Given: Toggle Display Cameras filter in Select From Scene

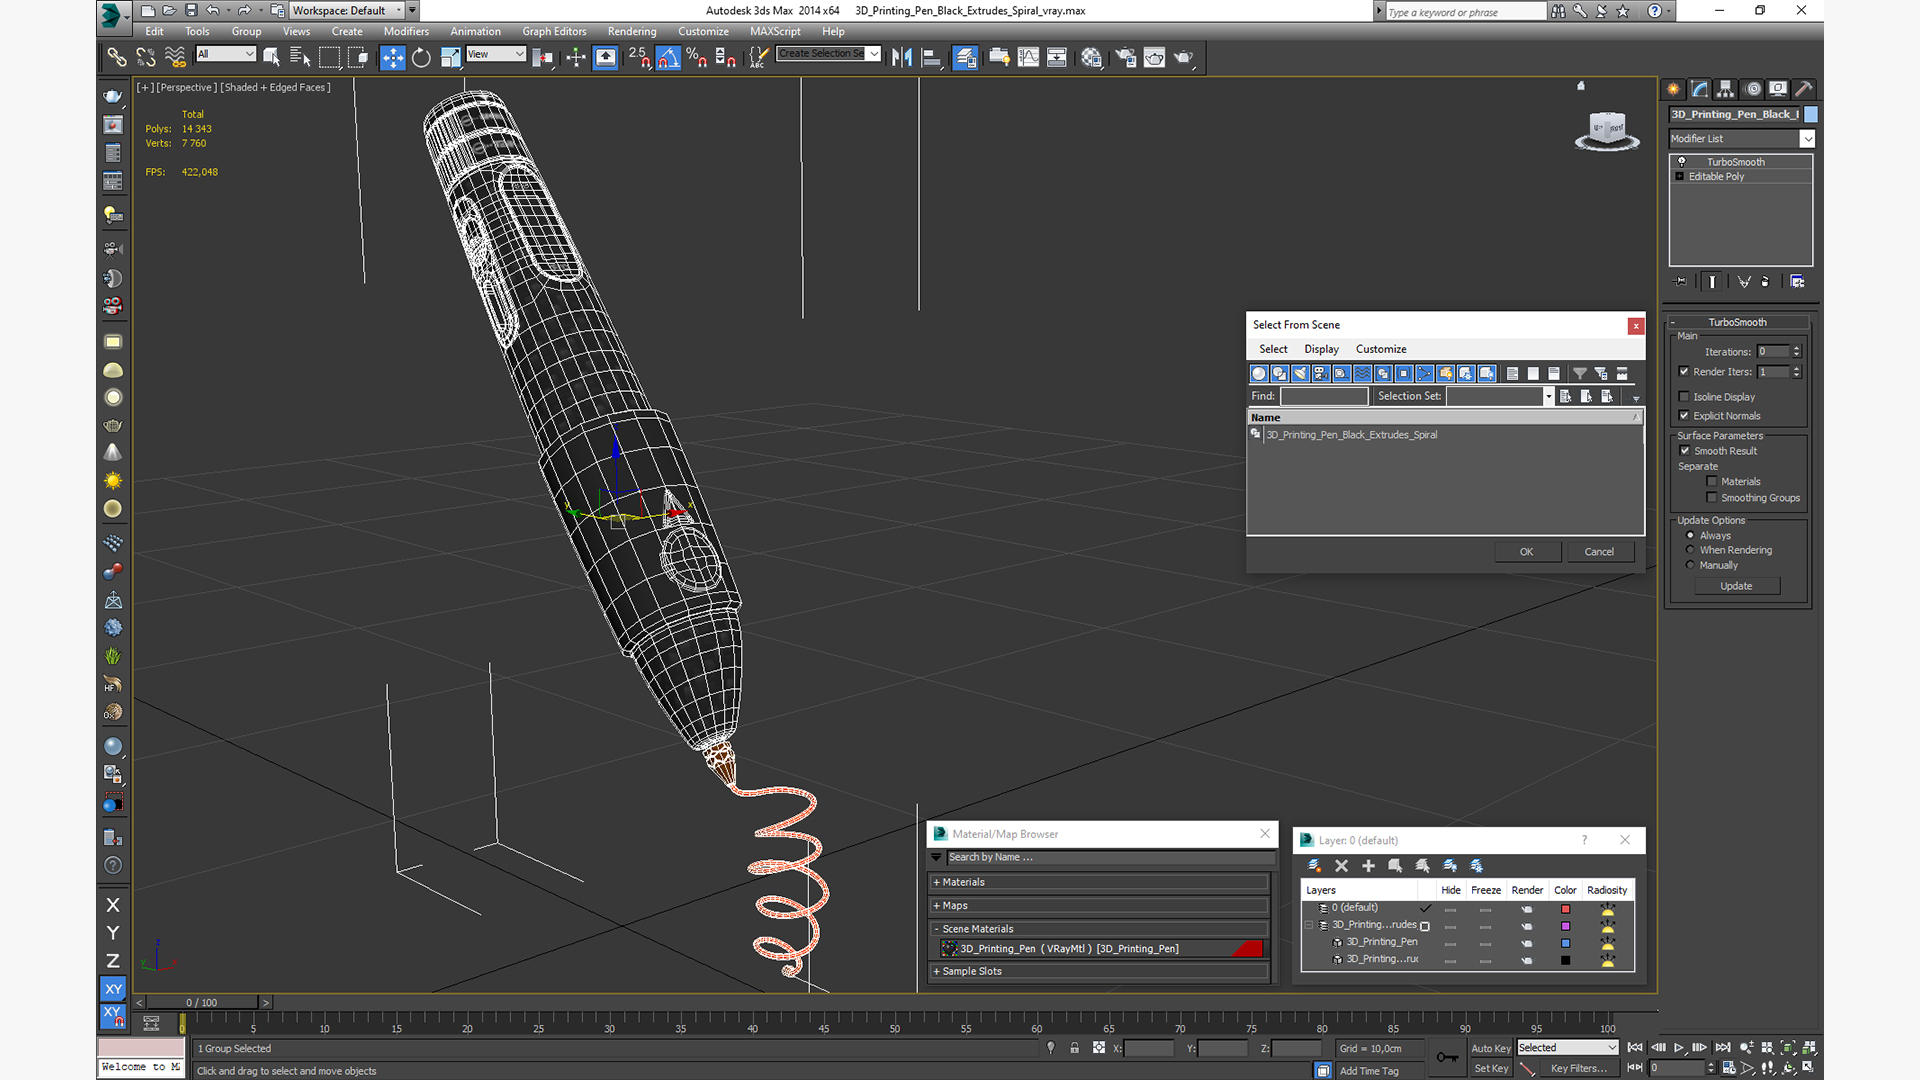Looking at the screenshot, I should [1321, 373].
